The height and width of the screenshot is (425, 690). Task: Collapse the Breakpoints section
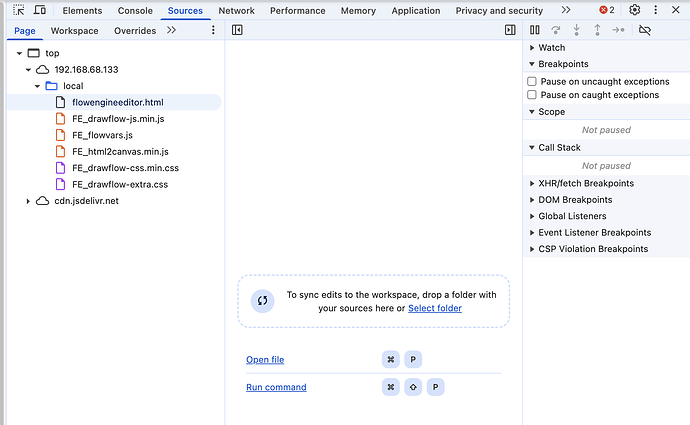532,64
